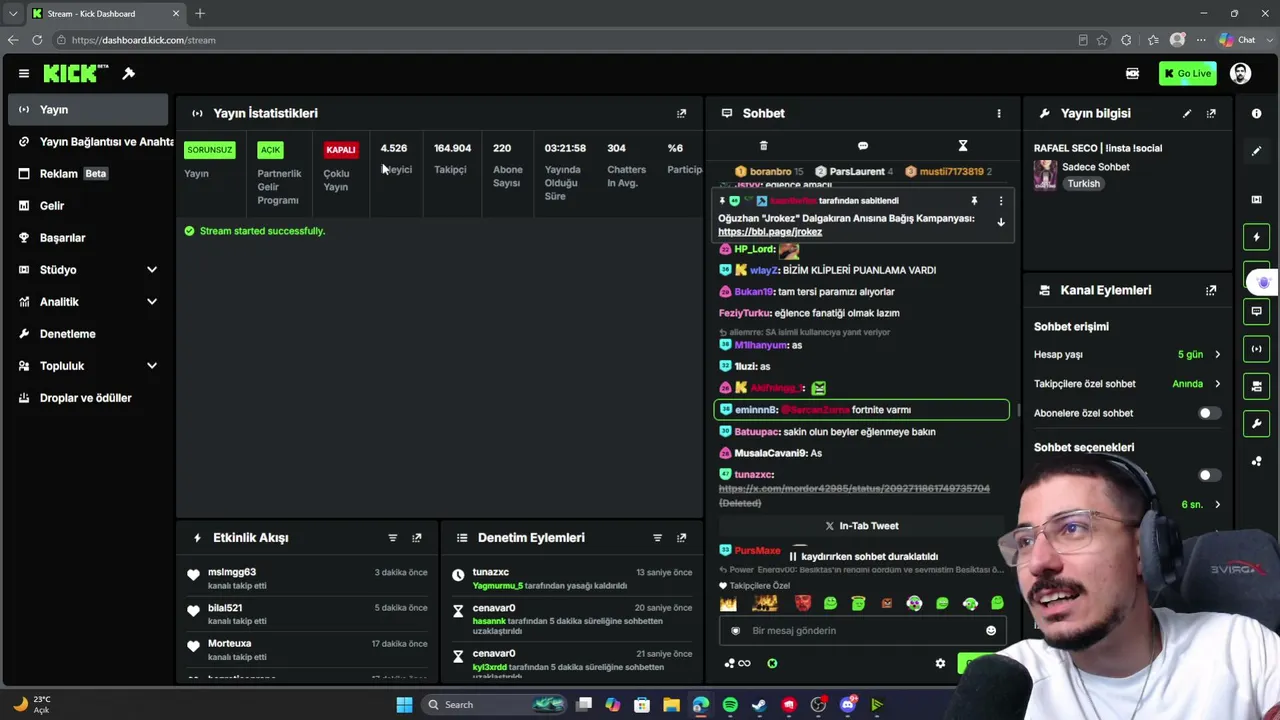This screenshot has height=720, width=1280.
Task: Open Droplar ve ödüller page
Action: click(x=88, y=398)
